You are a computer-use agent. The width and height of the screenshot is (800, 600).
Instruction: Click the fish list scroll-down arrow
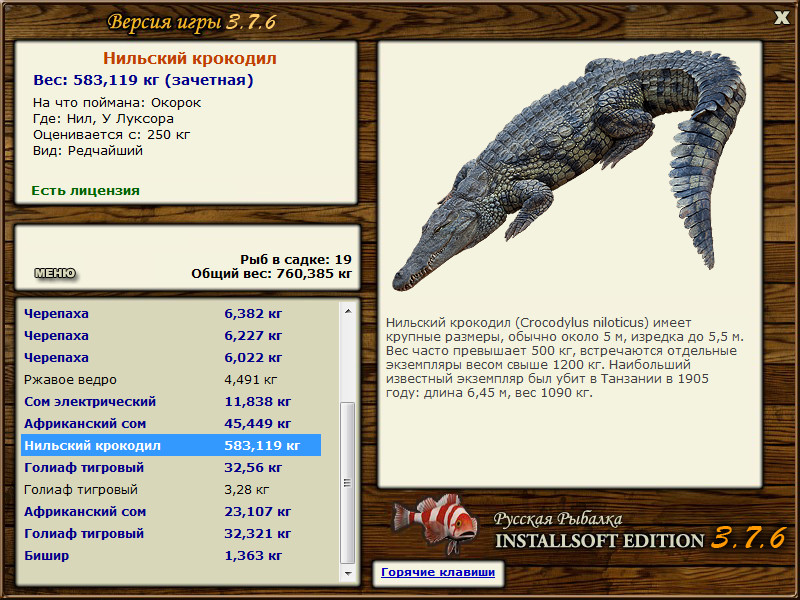tap(348, 573)
